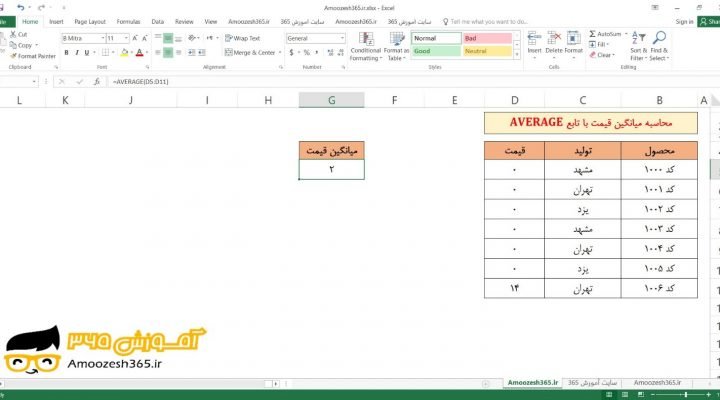The image size is (720, 400).
Task: Open Format as Table gallery
Action: click(396, 46)
